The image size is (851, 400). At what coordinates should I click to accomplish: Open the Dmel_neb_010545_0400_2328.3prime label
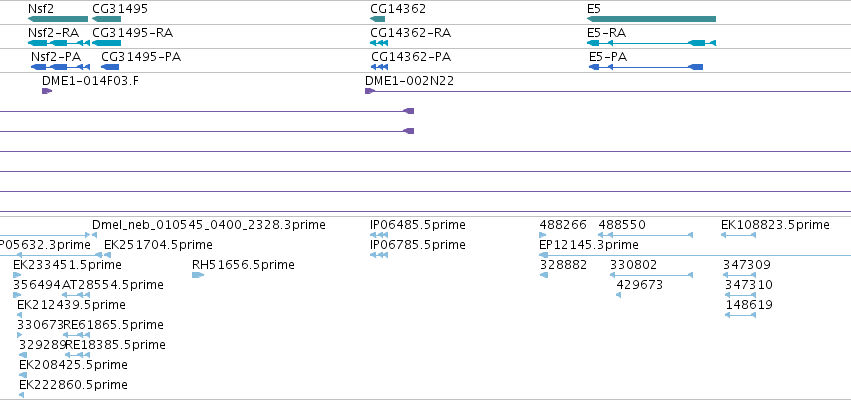pos(209,225)
